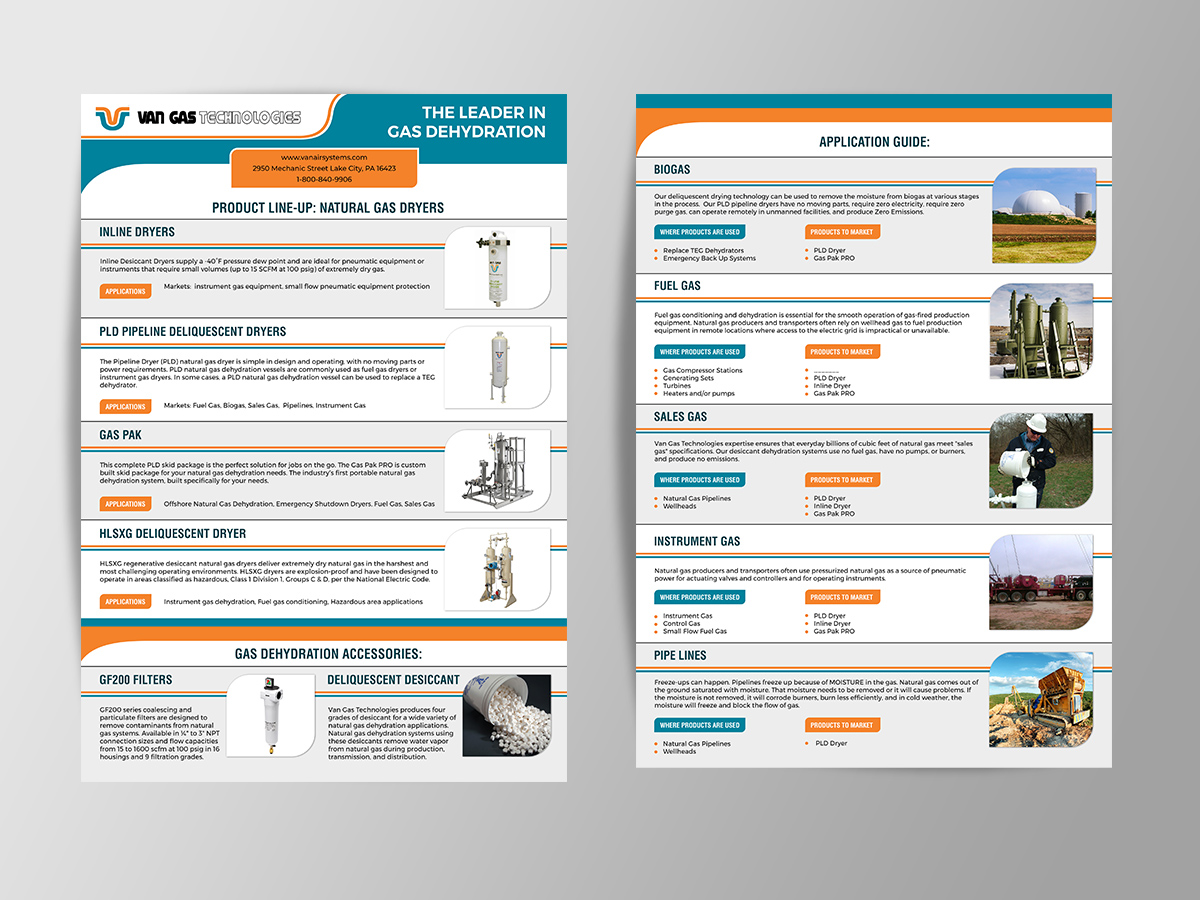Image resolution: width=1200 pixels, height=900 pixels.
Task: Open the Biogas dome facility photo
Action: (1042, 215)
